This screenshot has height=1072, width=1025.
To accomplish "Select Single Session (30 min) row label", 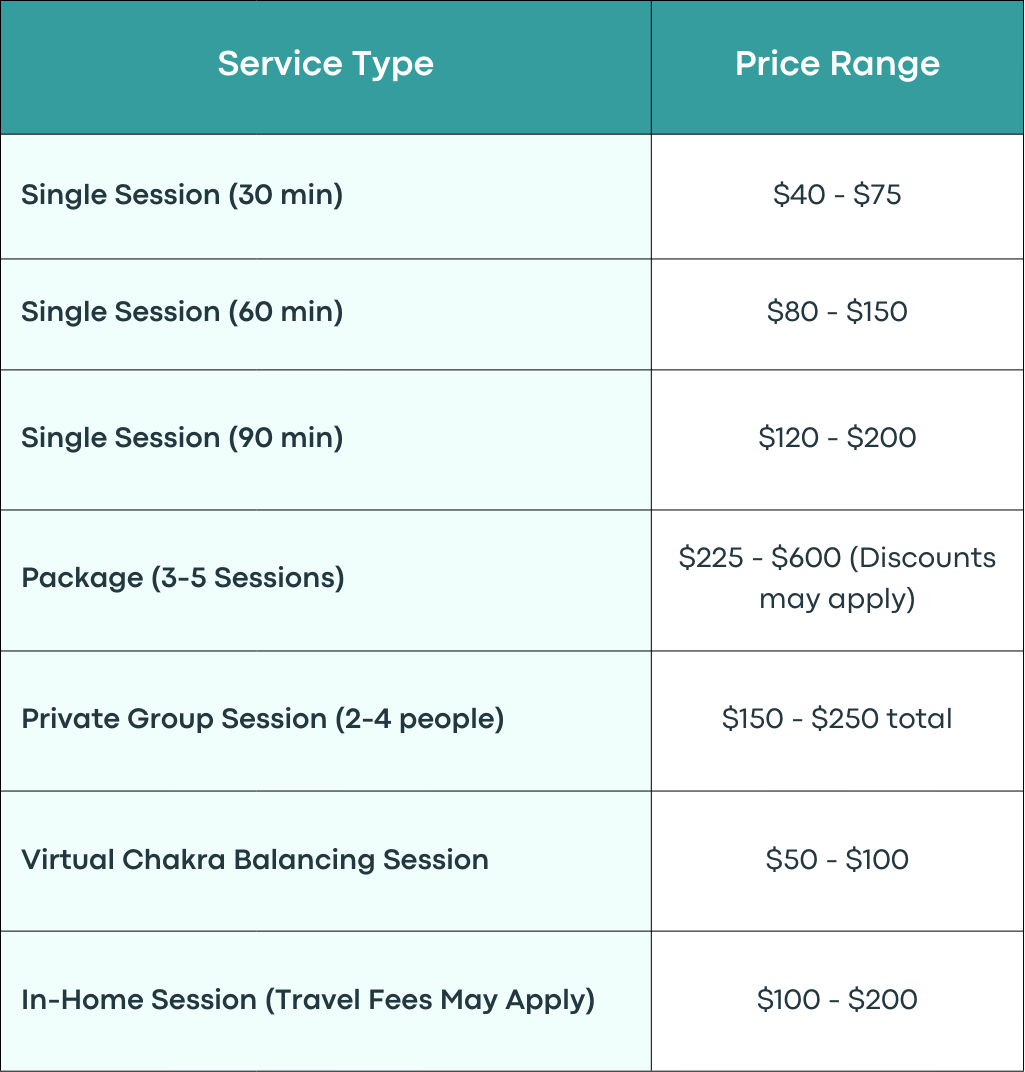I will [x=182, y=195].
